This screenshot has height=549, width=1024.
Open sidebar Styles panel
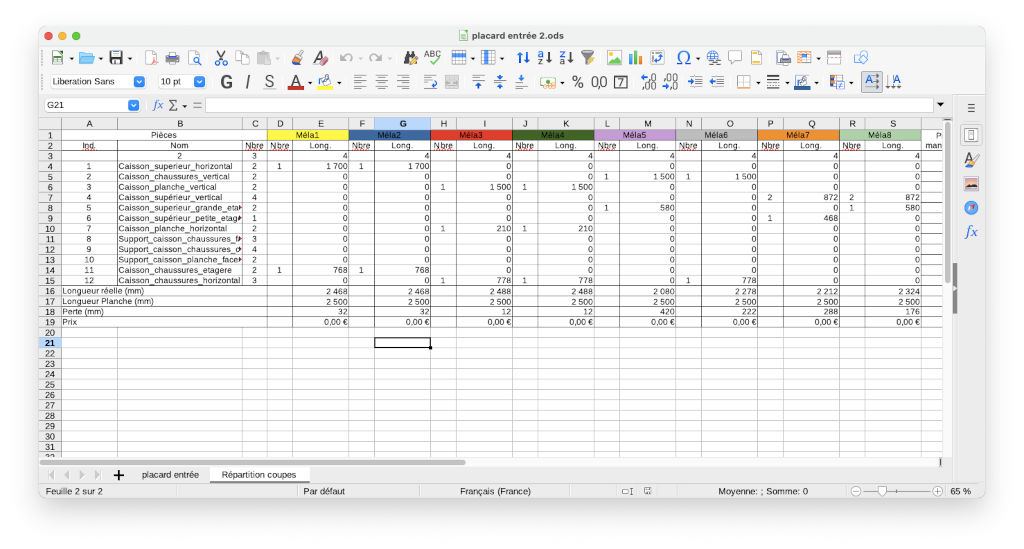point(971,159)
